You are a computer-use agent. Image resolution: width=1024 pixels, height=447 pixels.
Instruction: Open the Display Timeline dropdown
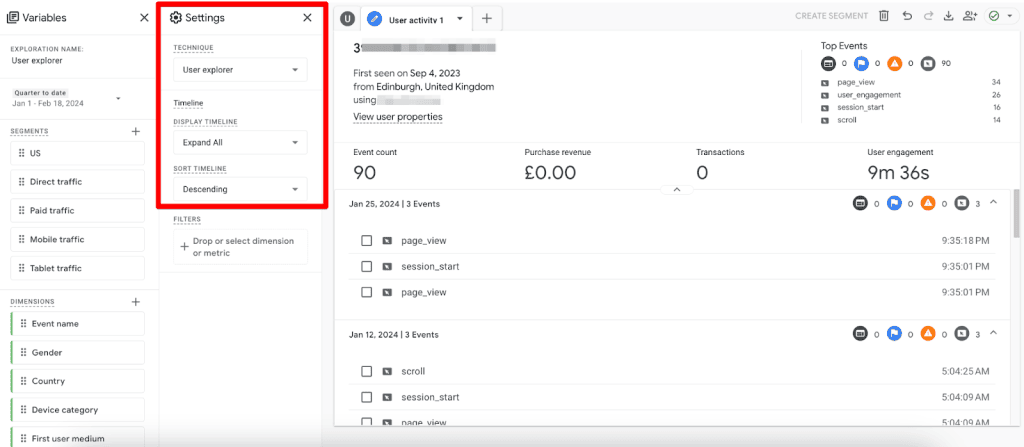tap(240, 142)
